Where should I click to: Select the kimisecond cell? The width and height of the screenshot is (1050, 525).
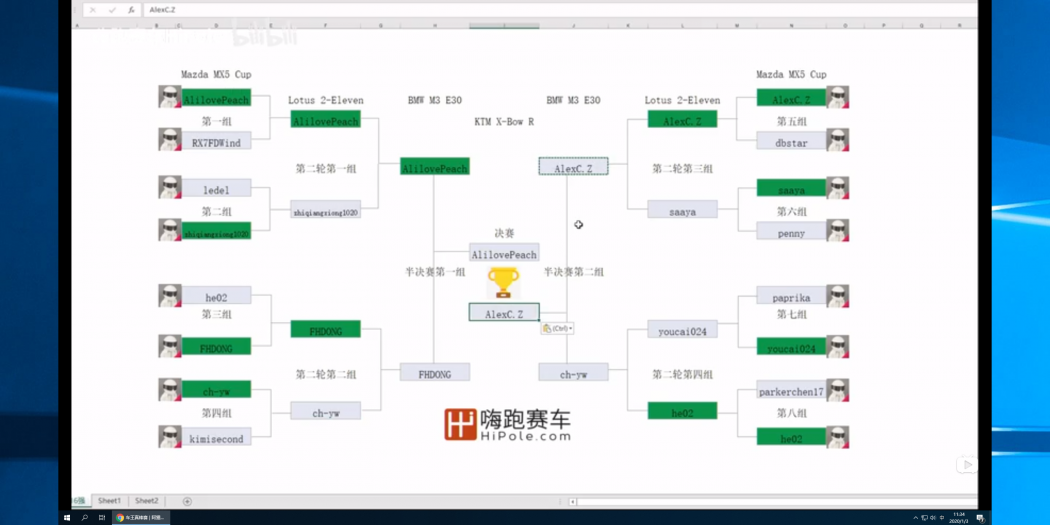(x=216, y=437)
